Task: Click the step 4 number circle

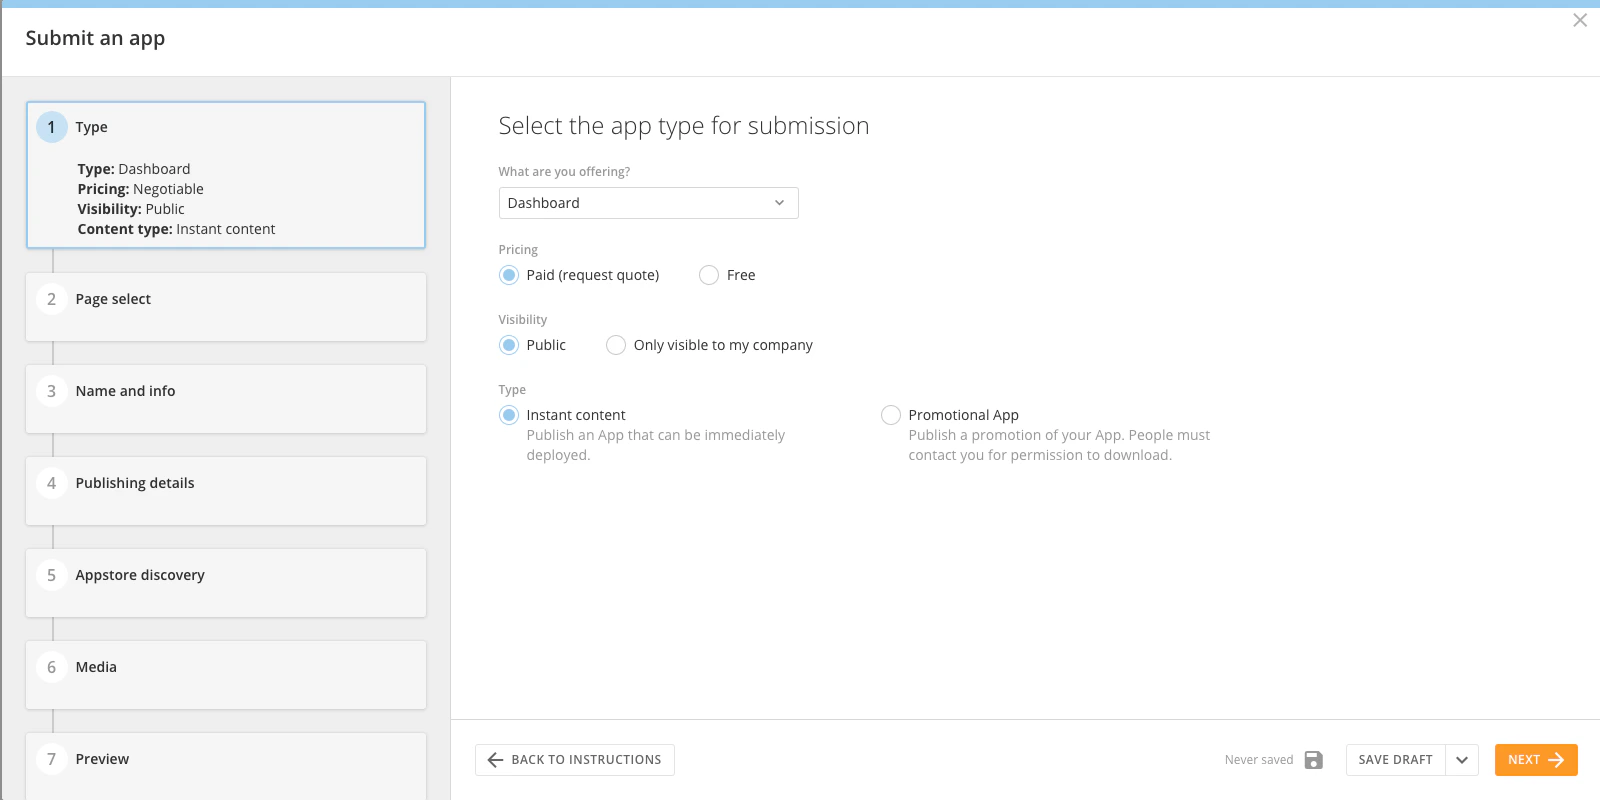Action: (x=52, y=483)
